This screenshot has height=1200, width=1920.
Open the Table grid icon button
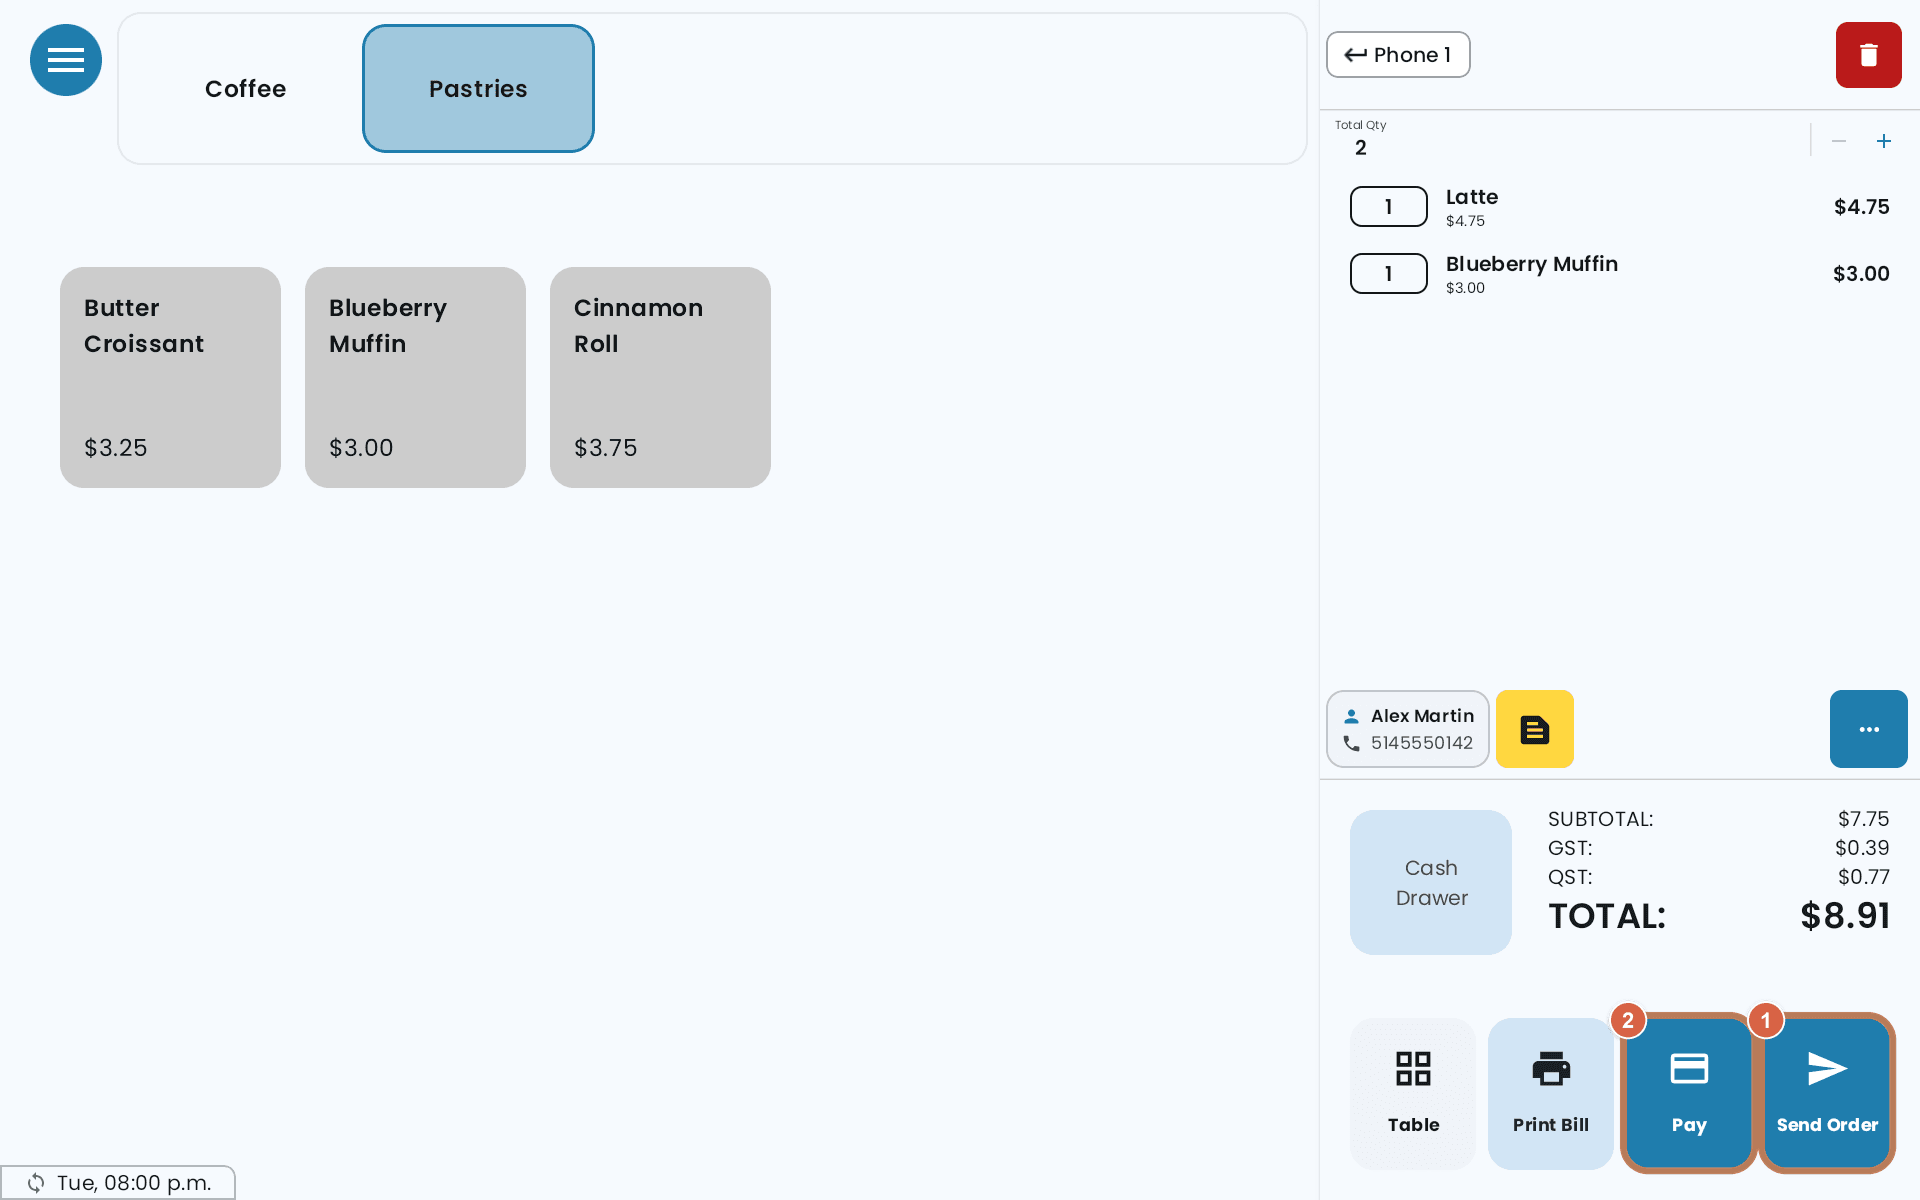[x=1413, y=1093]
